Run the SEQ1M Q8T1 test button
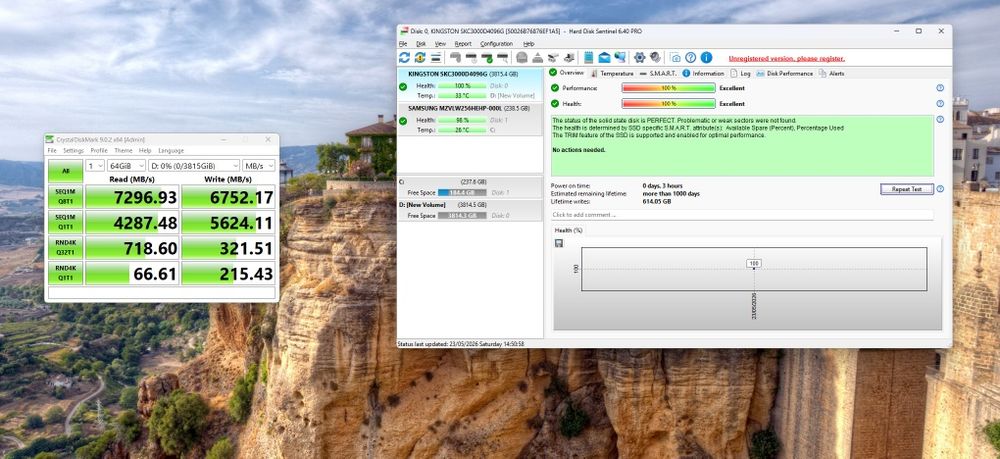This screenshot has width=1000, height=459. (x=65, y=197)
